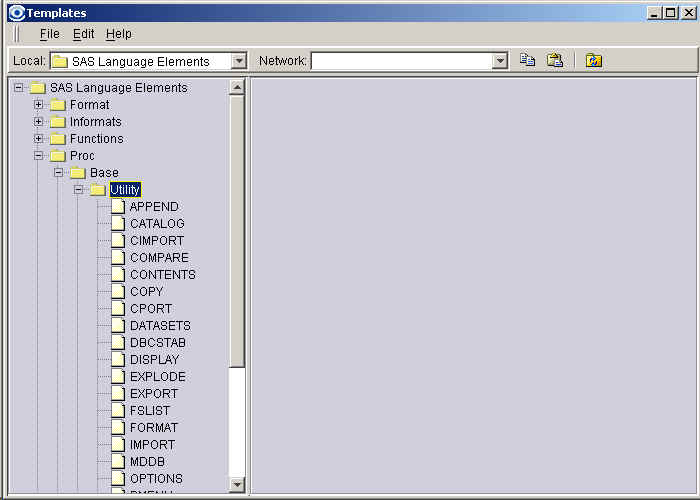Click the Templates window title icon

(17, 13)
